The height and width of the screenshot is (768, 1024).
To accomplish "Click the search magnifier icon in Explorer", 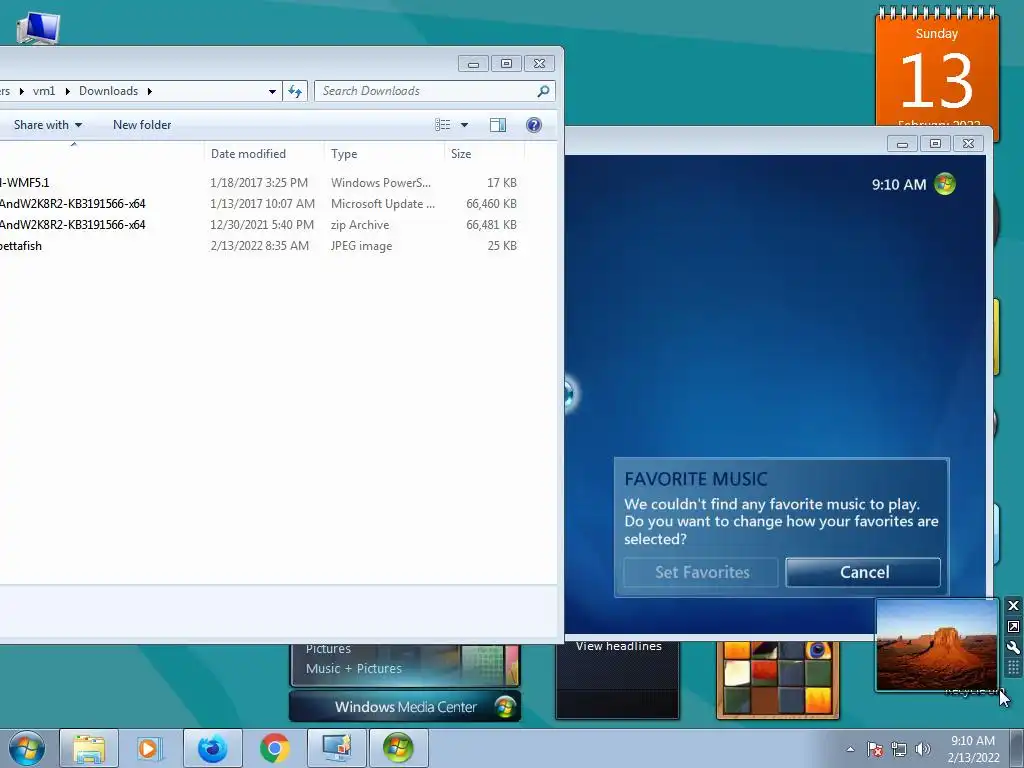I will 543,91.
